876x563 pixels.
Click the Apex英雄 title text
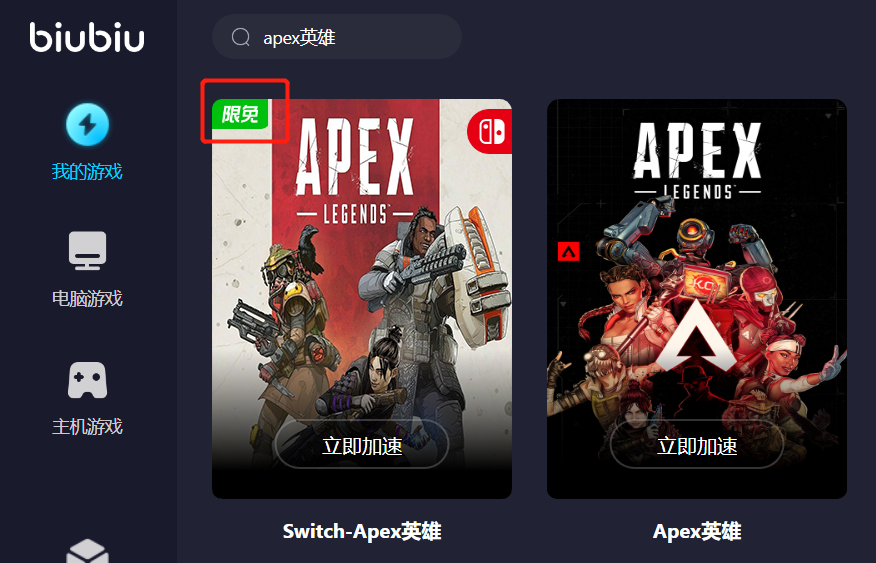tap(697, 531)
